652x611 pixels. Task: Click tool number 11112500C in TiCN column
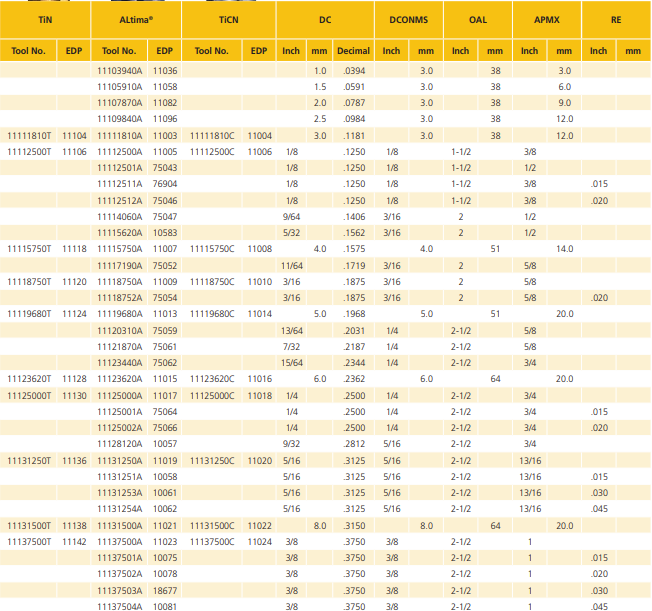coord(212,151)
